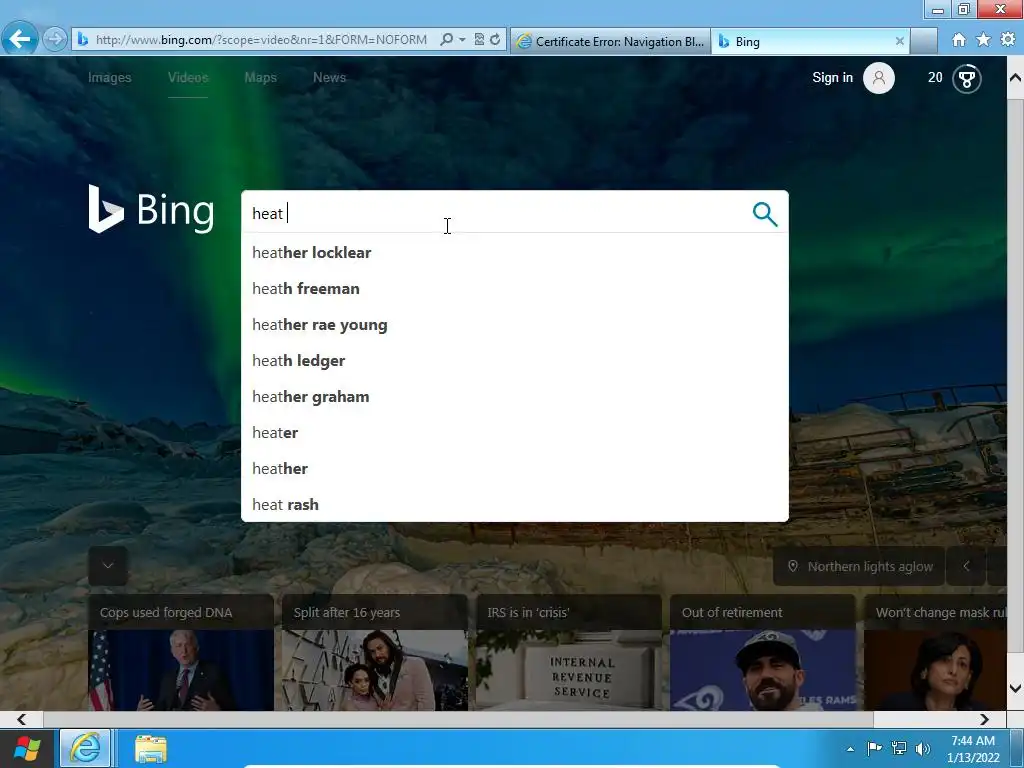Screen dimensions: 1024x768
Task: Click the search magnifier in address bar
Action: coord(447,40)
